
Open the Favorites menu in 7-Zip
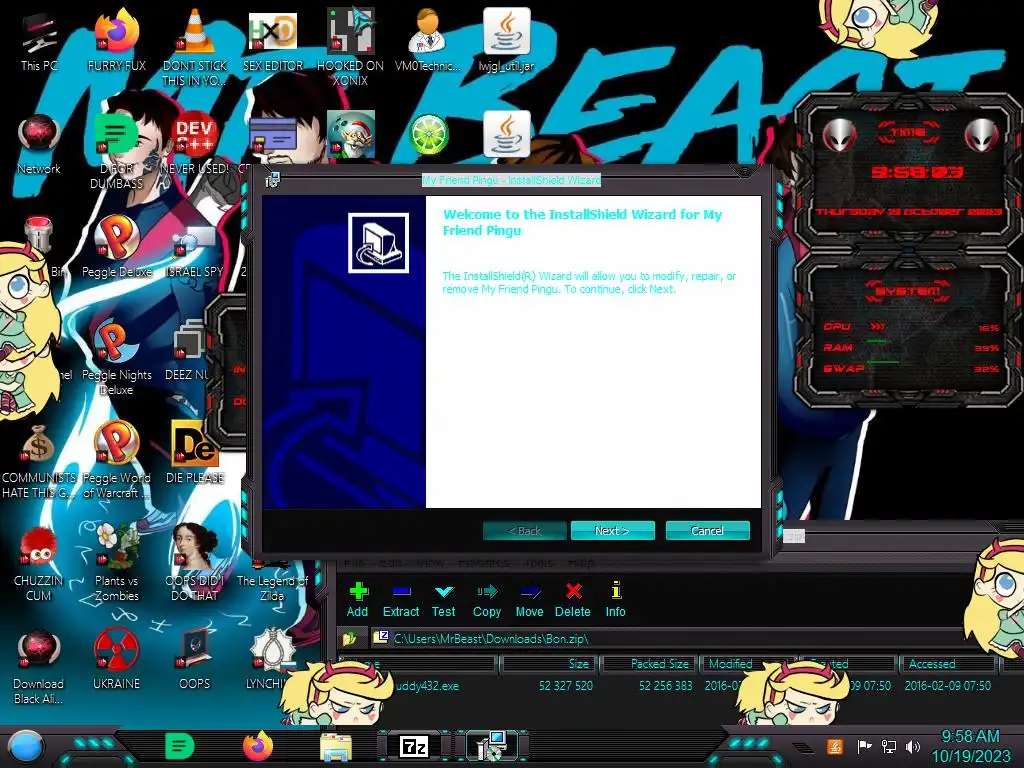tap(483, 562)
